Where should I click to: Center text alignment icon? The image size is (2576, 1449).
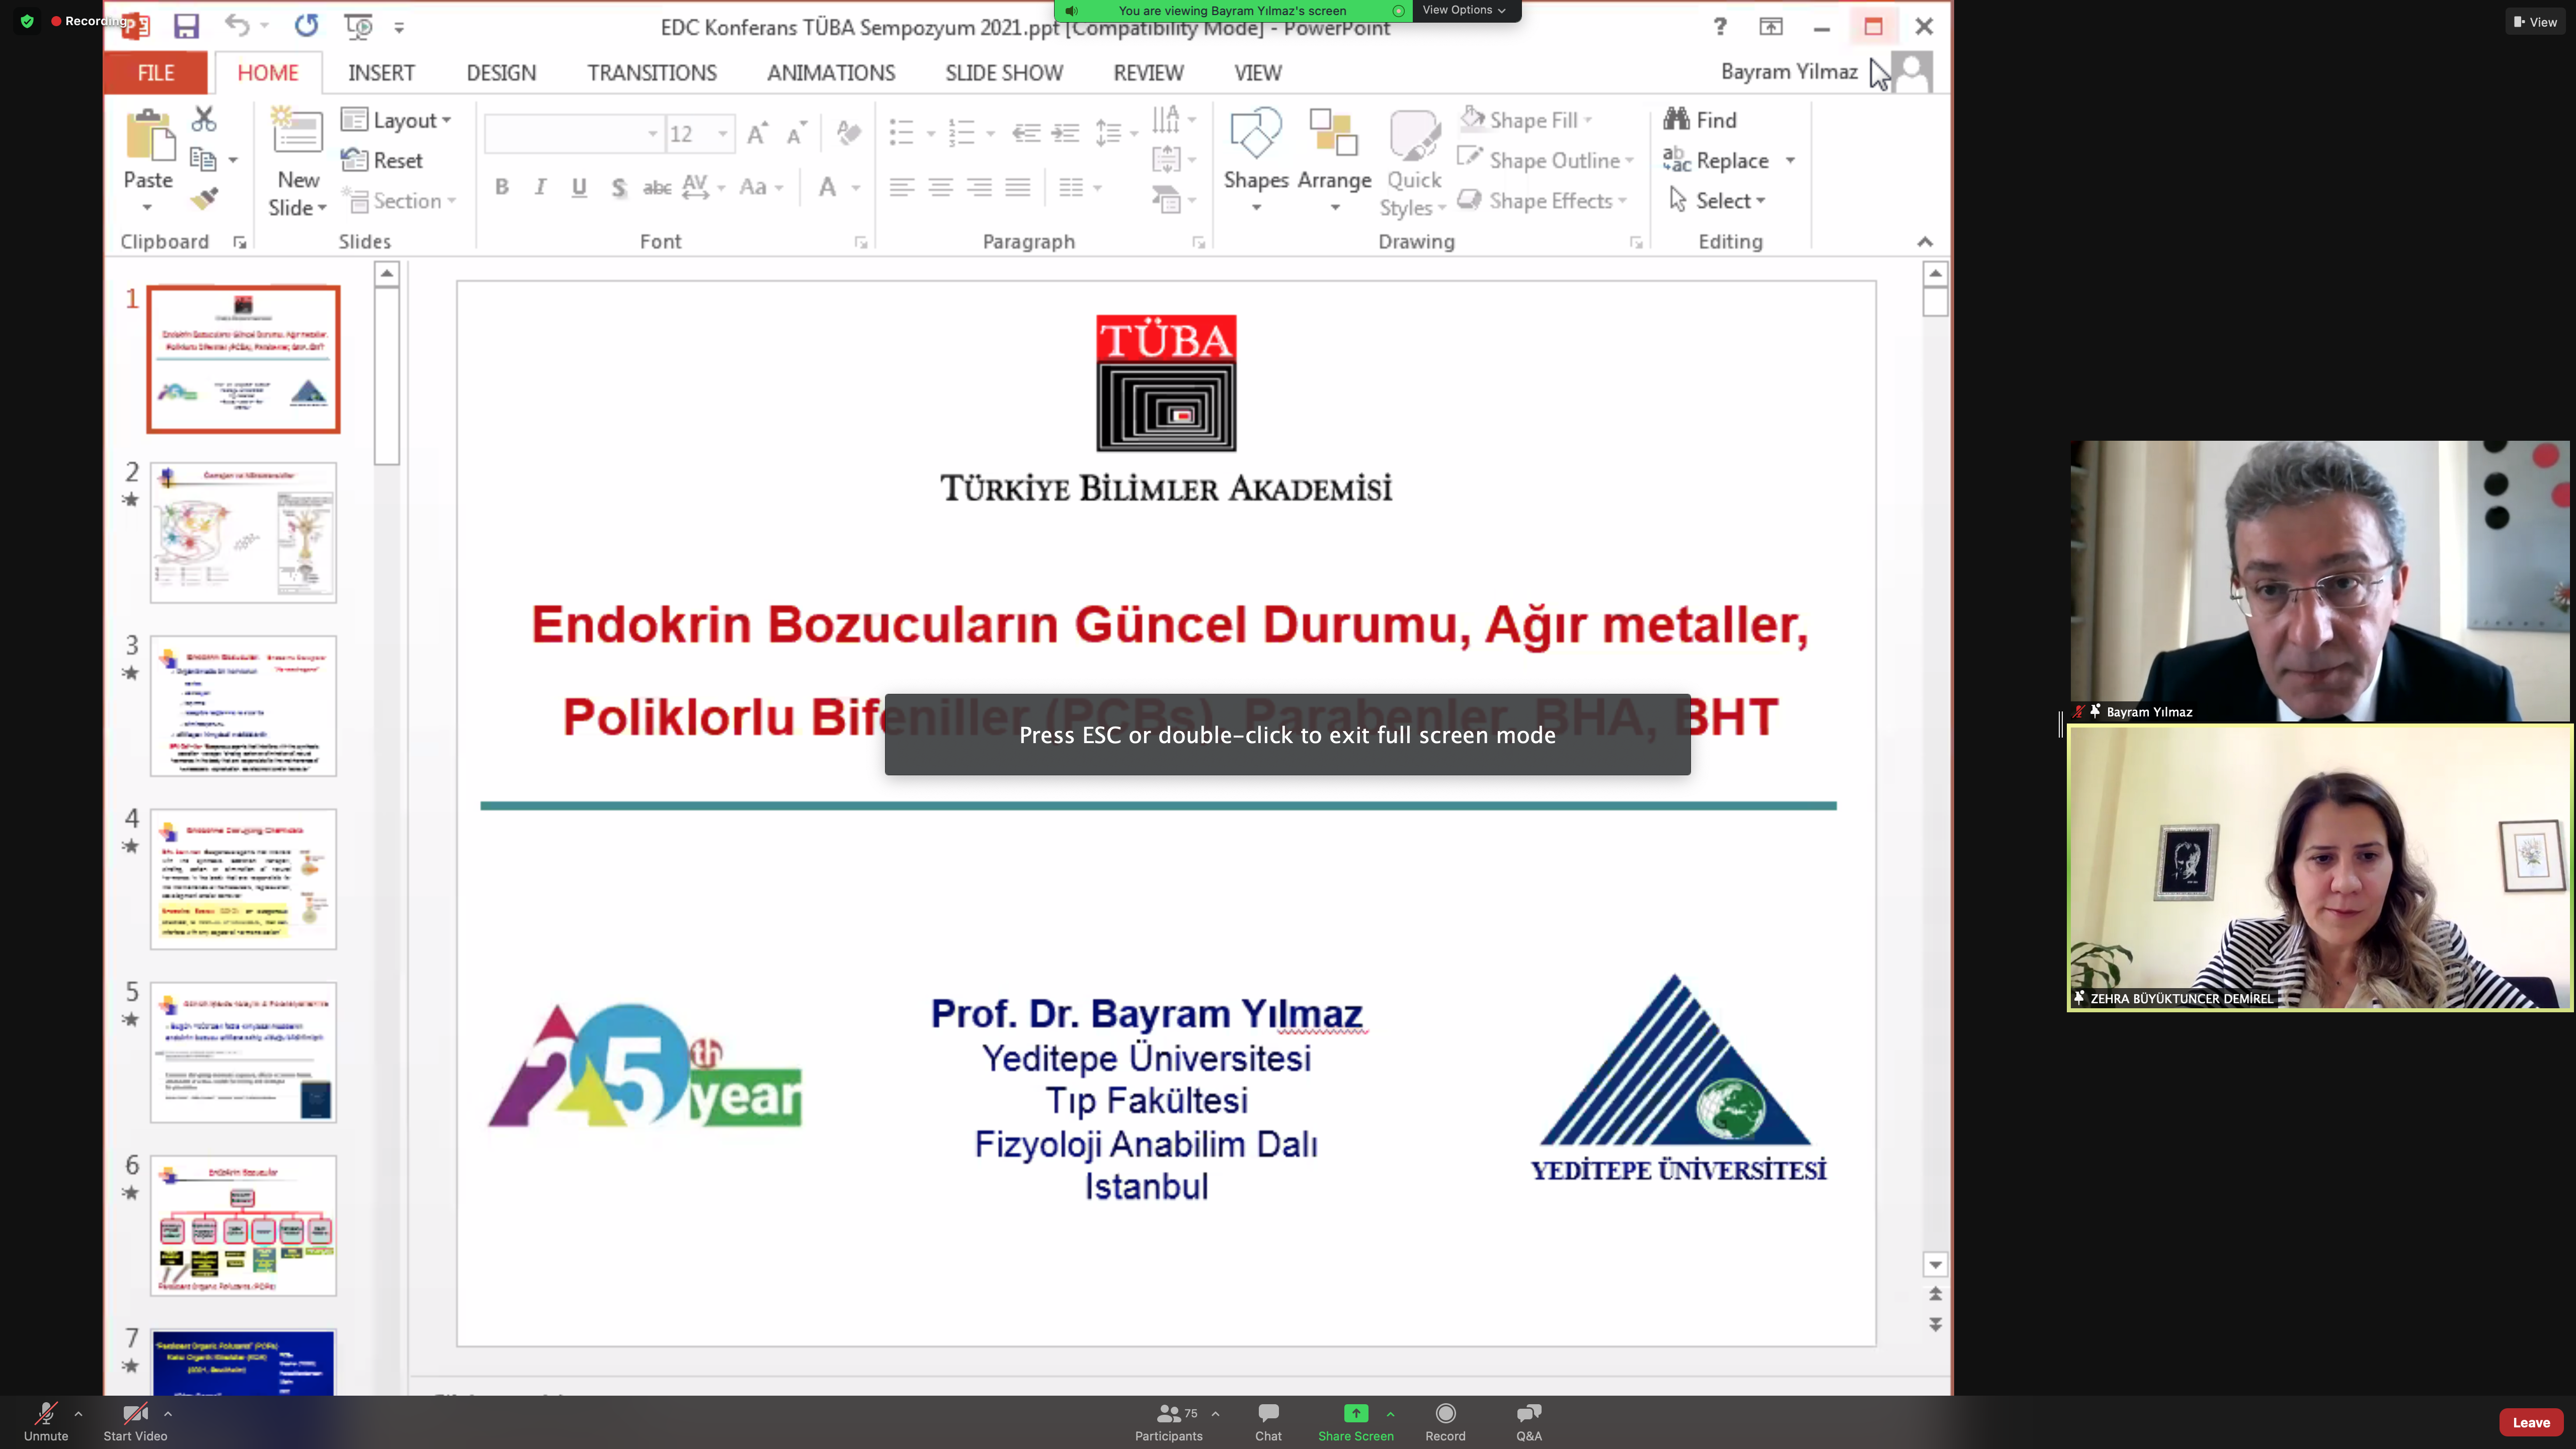[x=940, y=187]
